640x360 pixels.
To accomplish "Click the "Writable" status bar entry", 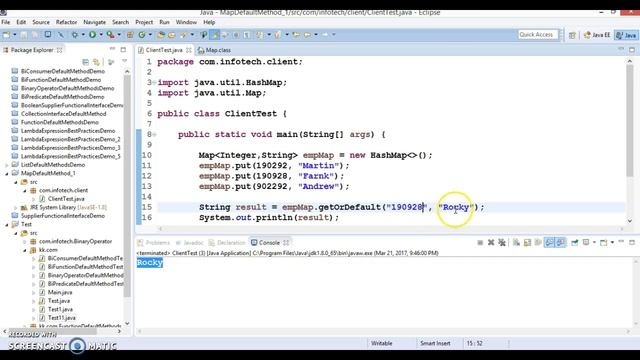I will [381, 343].
